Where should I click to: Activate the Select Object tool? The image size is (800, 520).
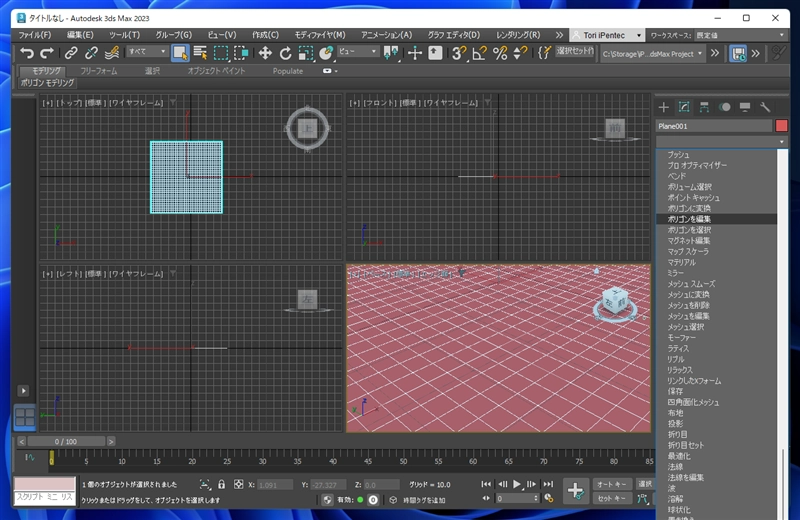click(x=180, y=53)
